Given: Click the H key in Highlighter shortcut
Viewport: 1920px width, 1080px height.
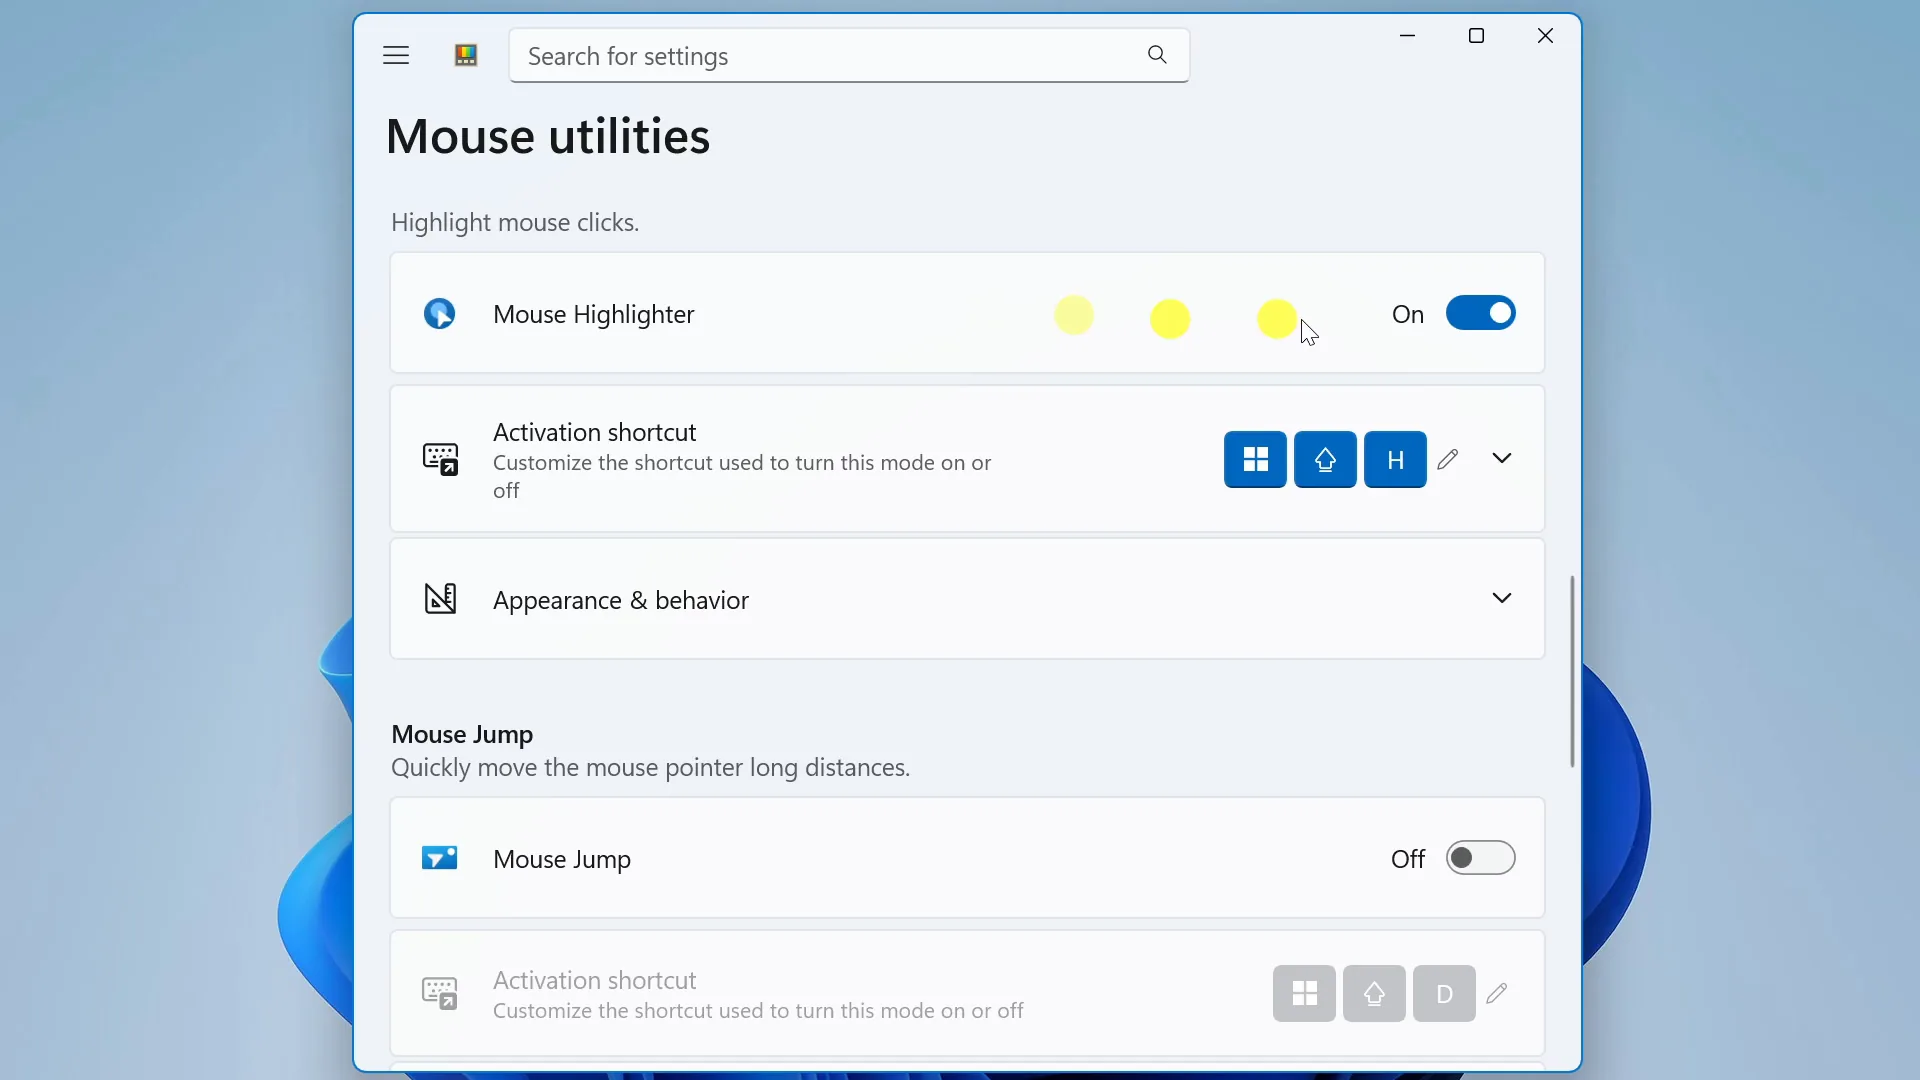Looking at the screenshot, I should click(x=1395, y=460).
